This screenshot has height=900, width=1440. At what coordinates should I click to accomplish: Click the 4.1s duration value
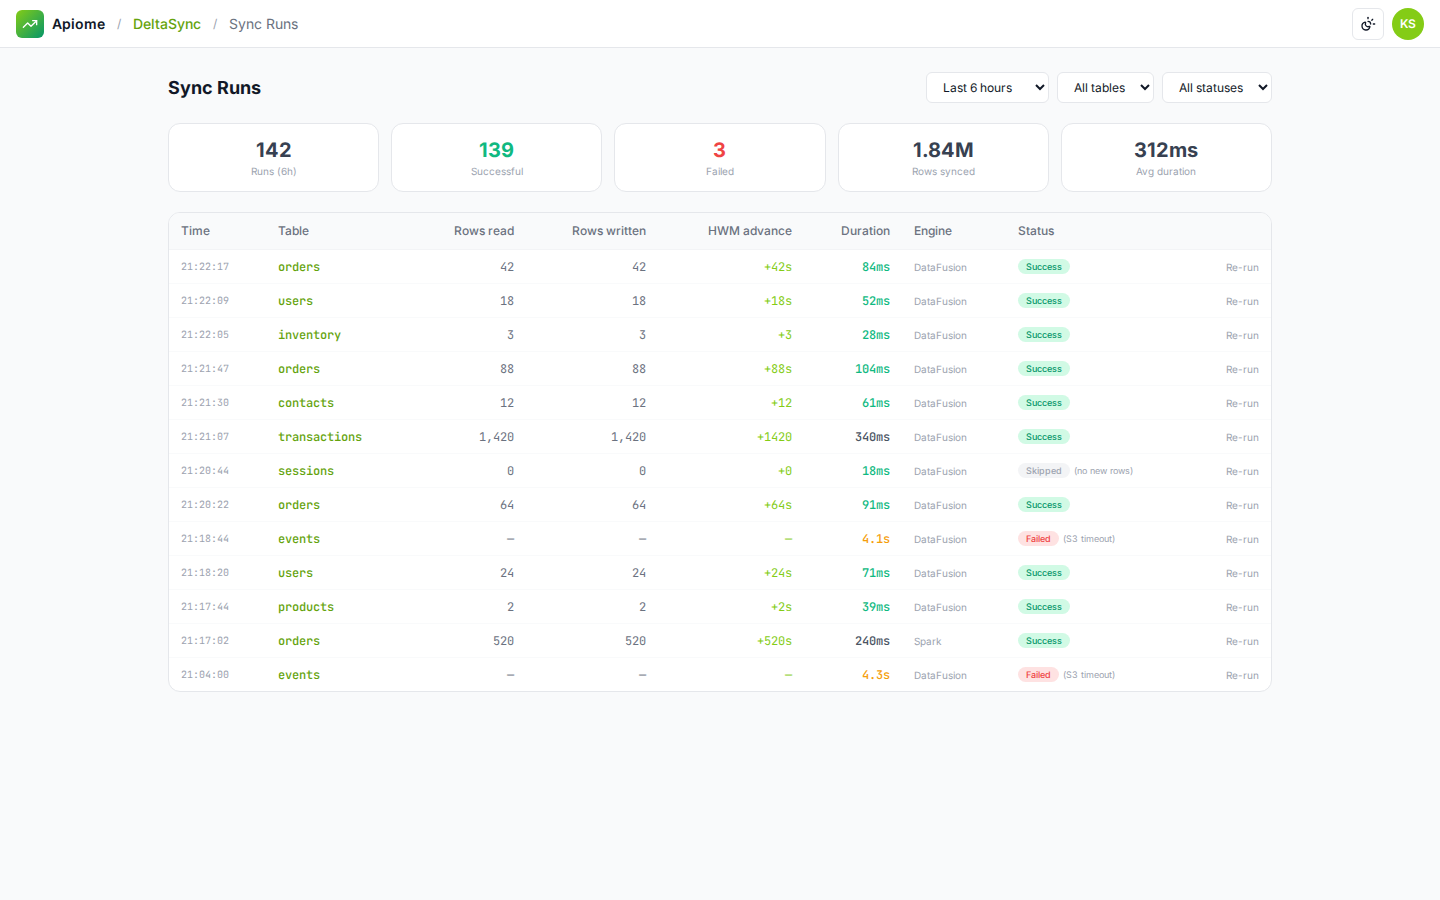point(876,539)
